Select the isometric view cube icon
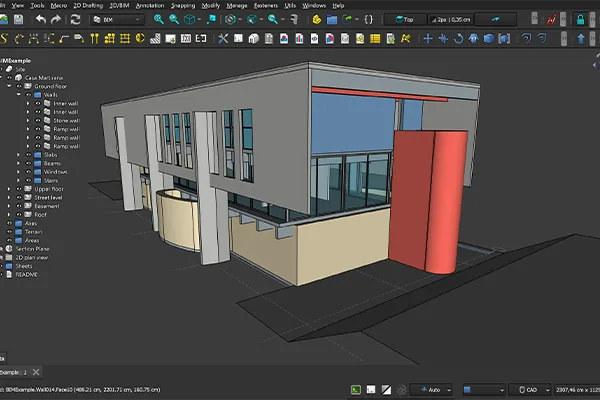The height and width of the screenshot is (400, 600). [189, 19]
